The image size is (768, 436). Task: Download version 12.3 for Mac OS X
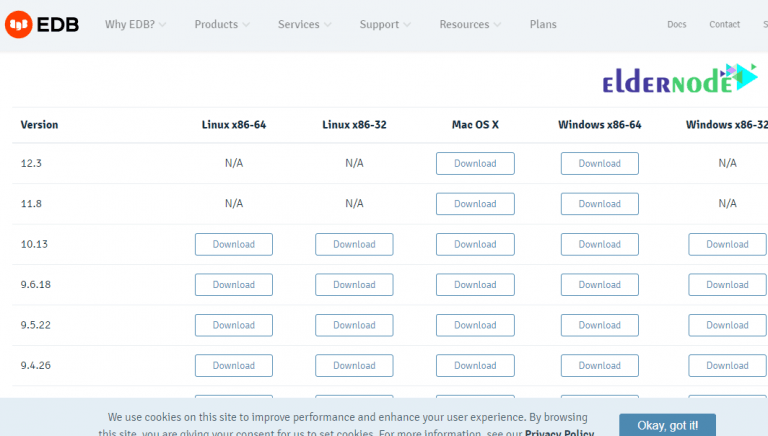(475, 163)
